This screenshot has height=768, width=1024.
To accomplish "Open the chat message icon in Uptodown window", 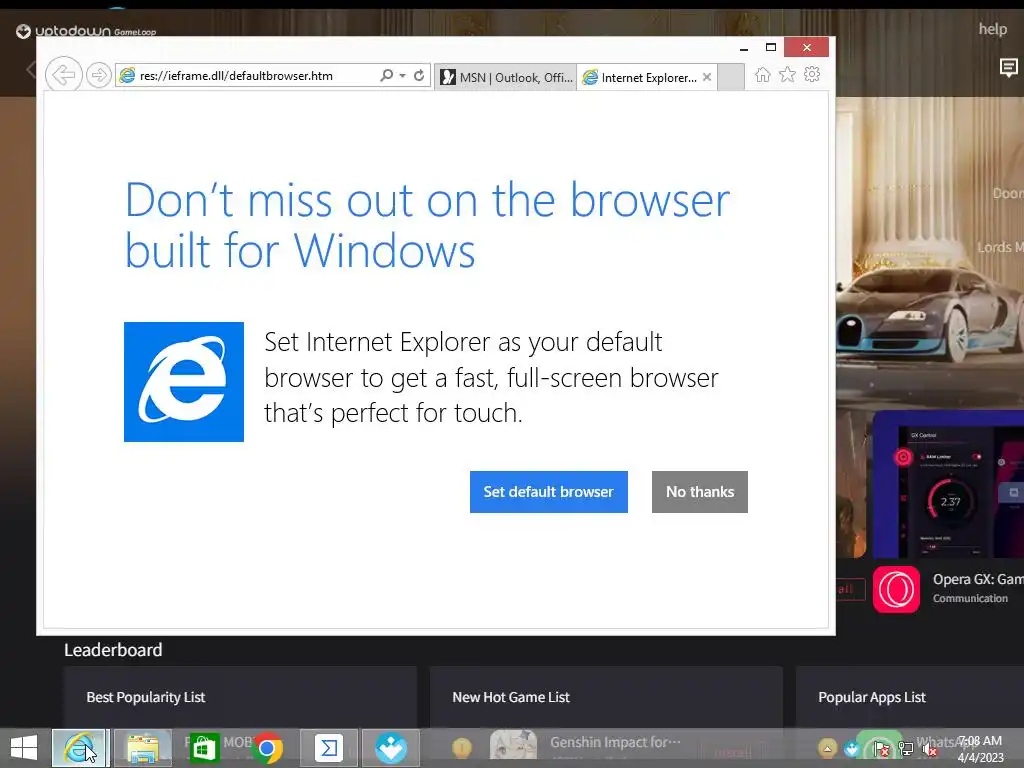I will [x=1009, y=67].
